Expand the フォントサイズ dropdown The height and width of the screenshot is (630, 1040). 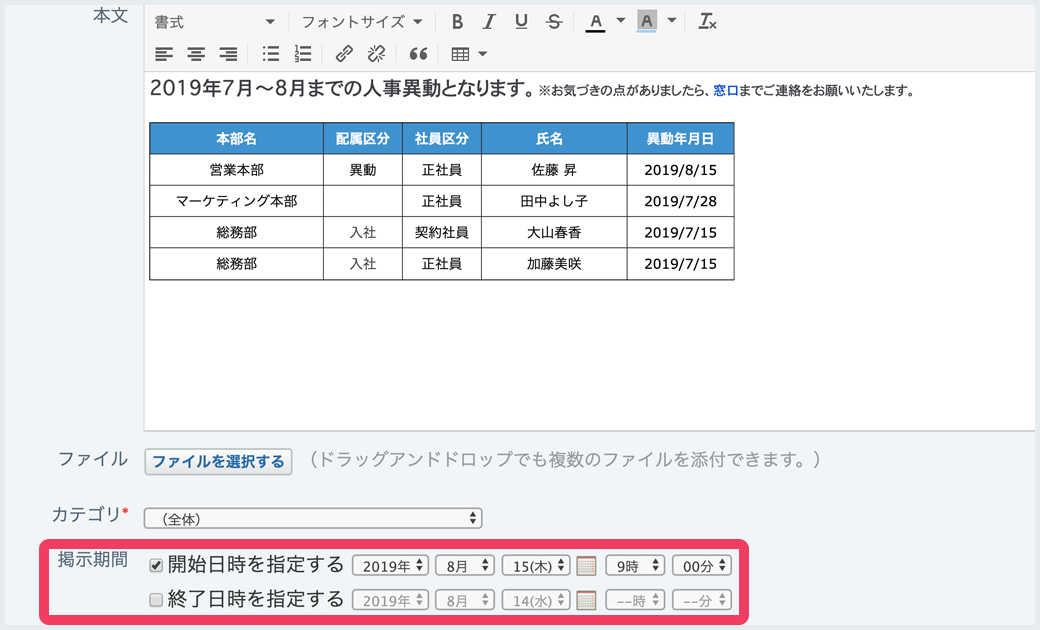tap(361, 21)
